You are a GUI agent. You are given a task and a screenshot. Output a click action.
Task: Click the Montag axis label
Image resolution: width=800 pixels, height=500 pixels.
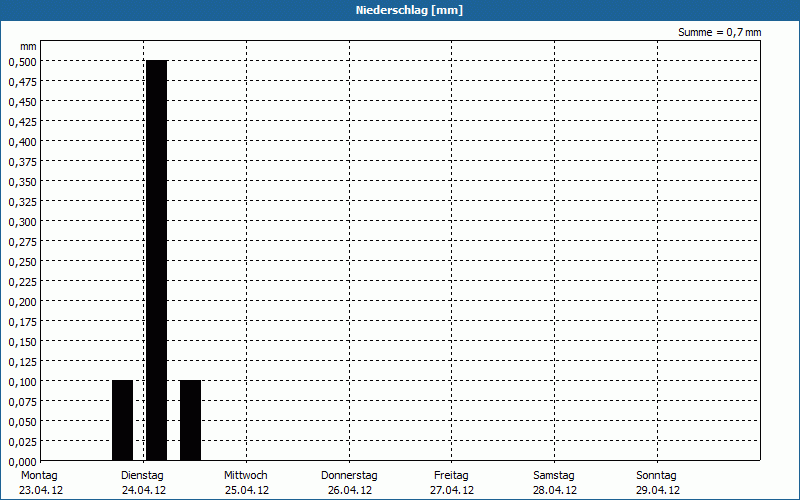coord(39,475)
